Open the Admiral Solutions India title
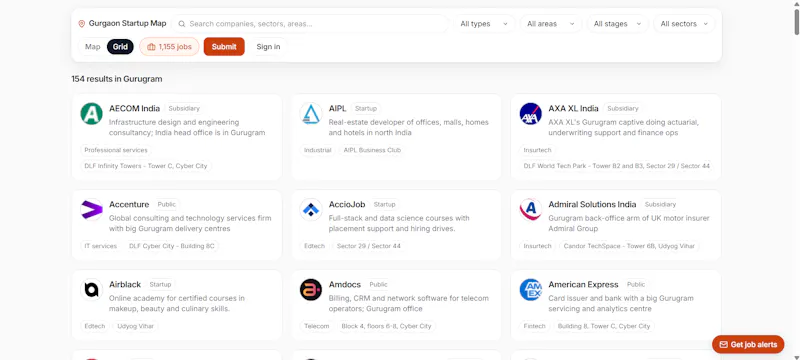This screenshot has height=360, width=800. click(592, 204)
